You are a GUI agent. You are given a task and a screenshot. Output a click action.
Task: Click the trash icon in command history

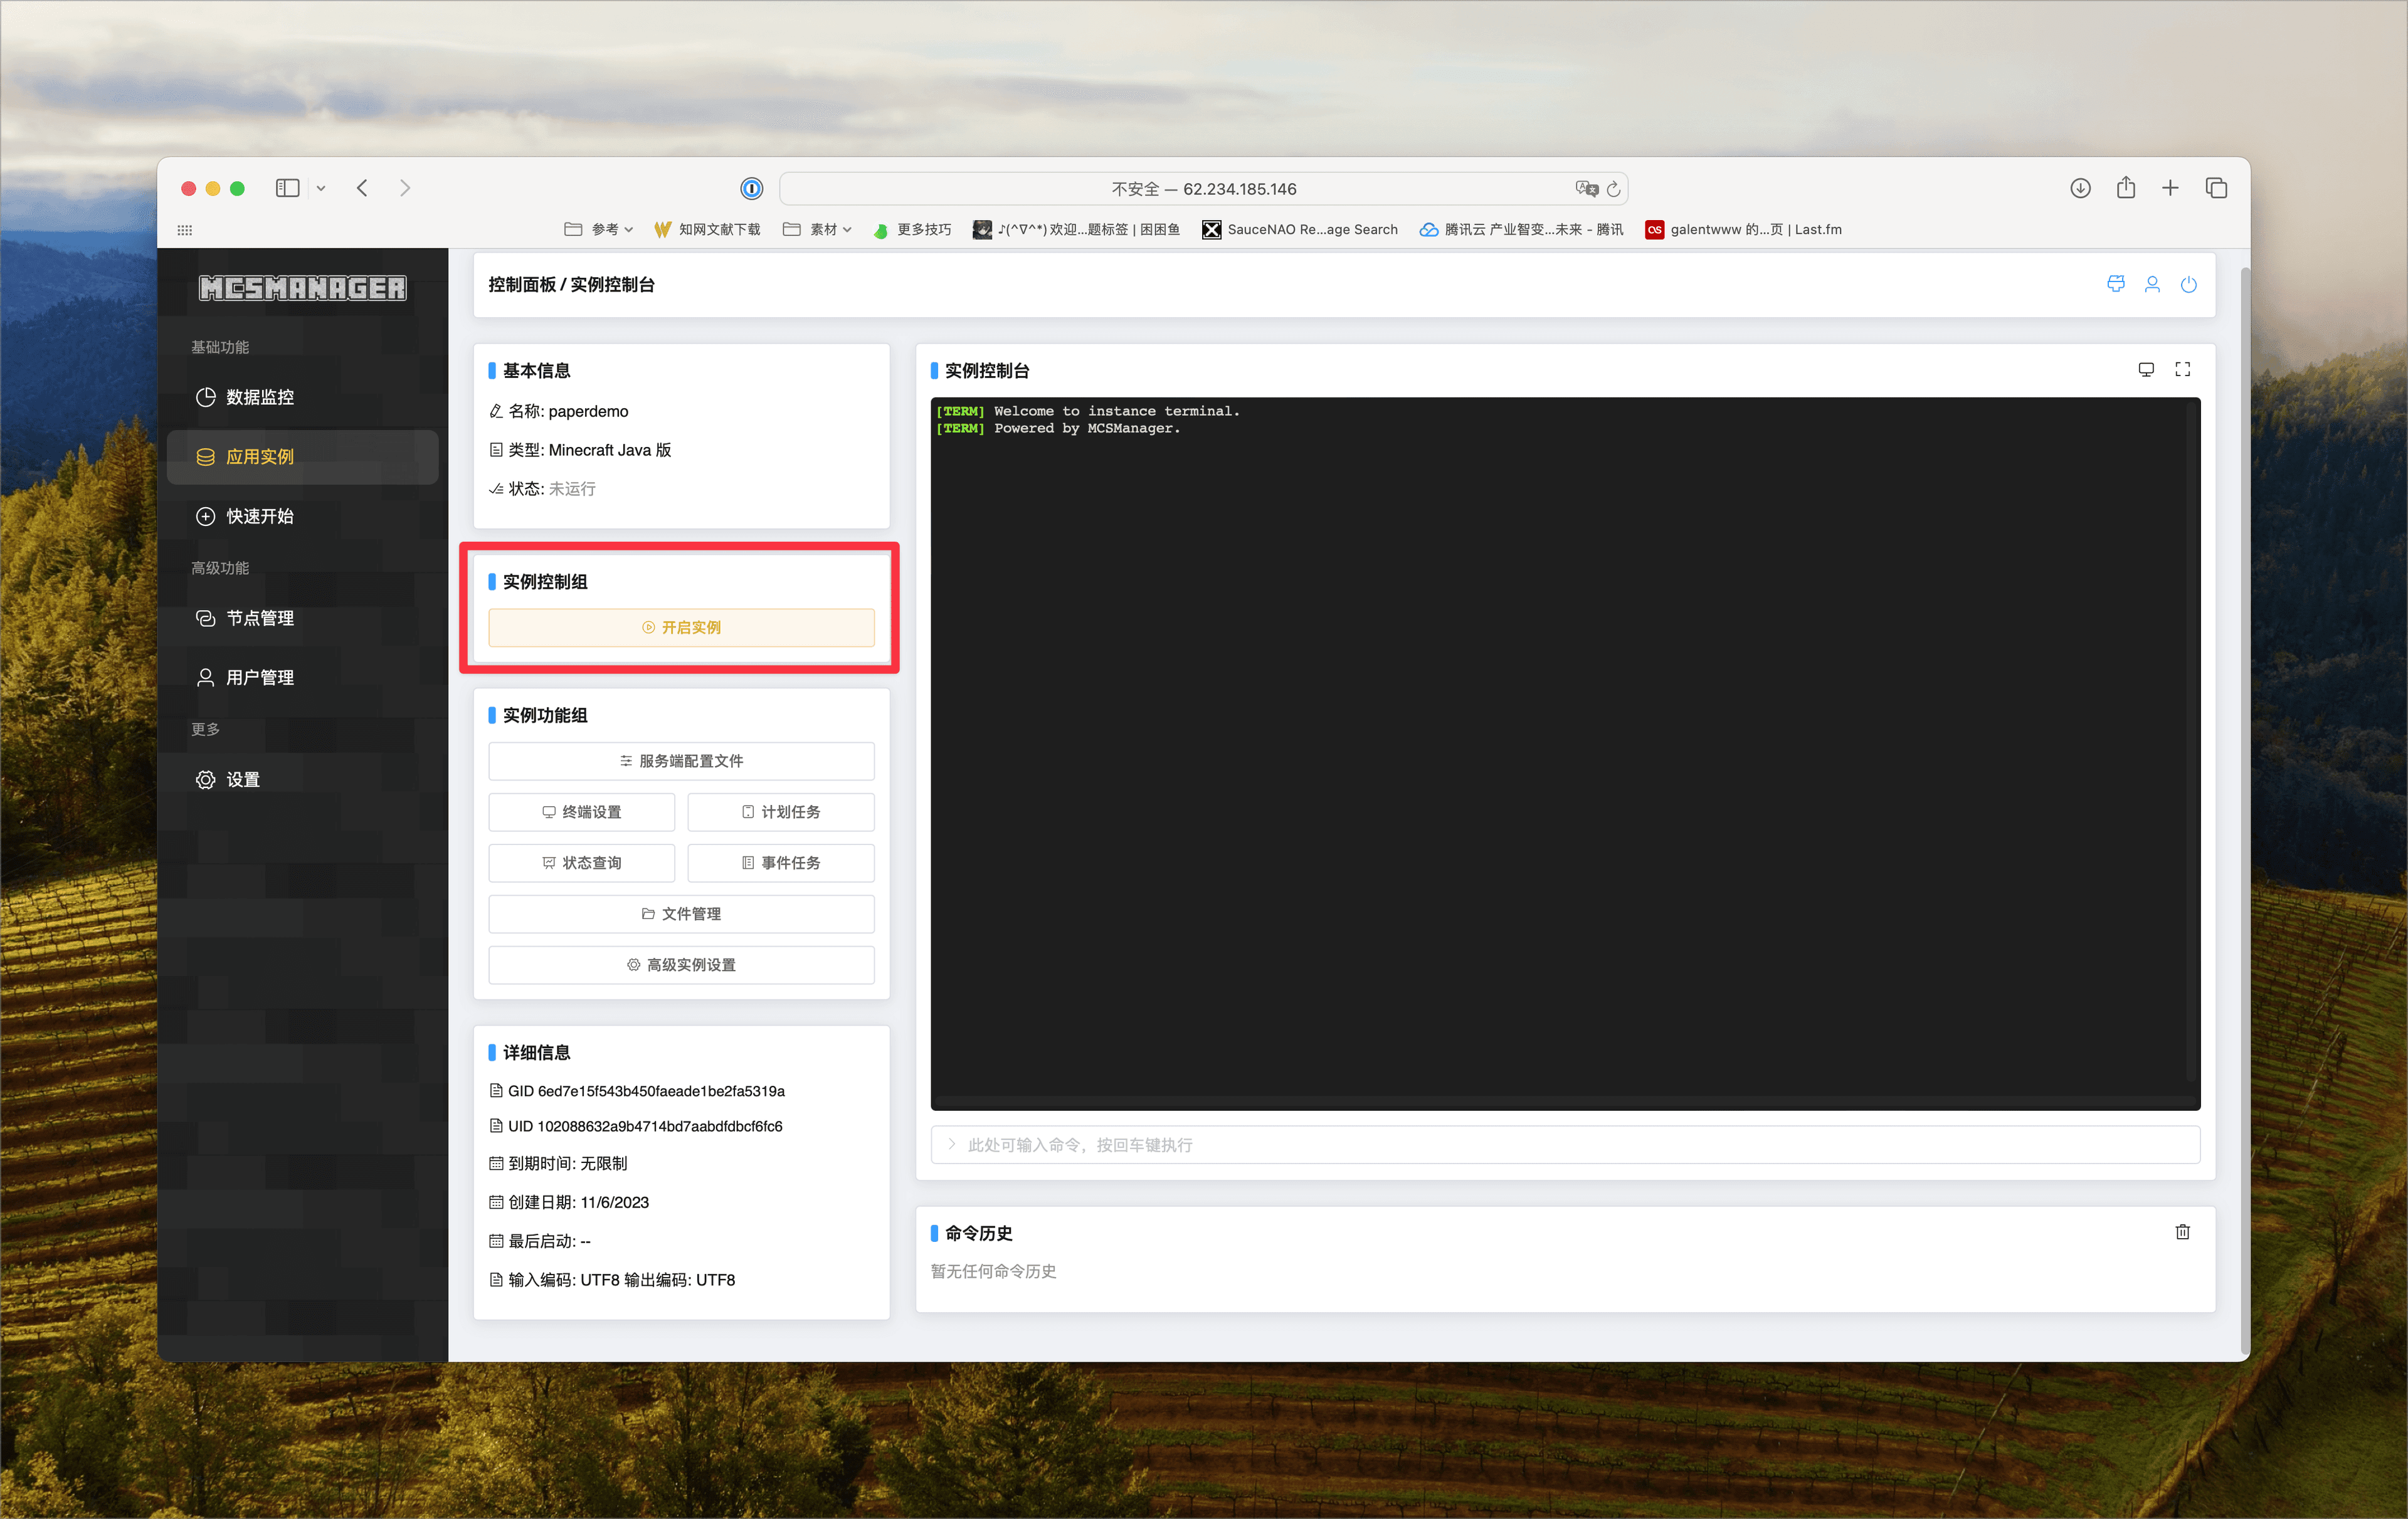click(2182, 1232)
